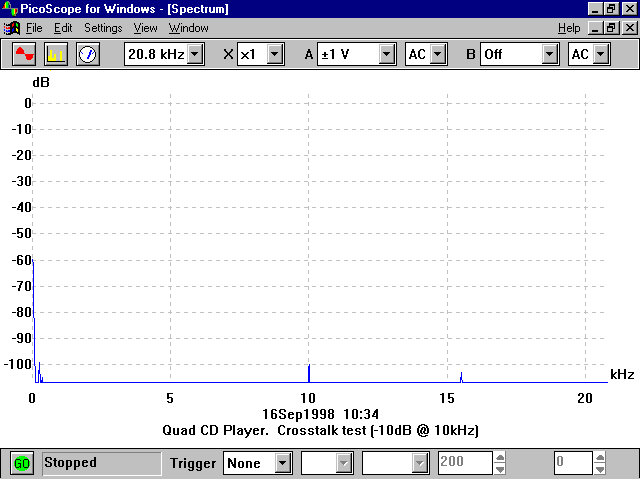Open the Help menu
Image resolution: width=640 pixels, height=480 pixels.
click(569, 28)
